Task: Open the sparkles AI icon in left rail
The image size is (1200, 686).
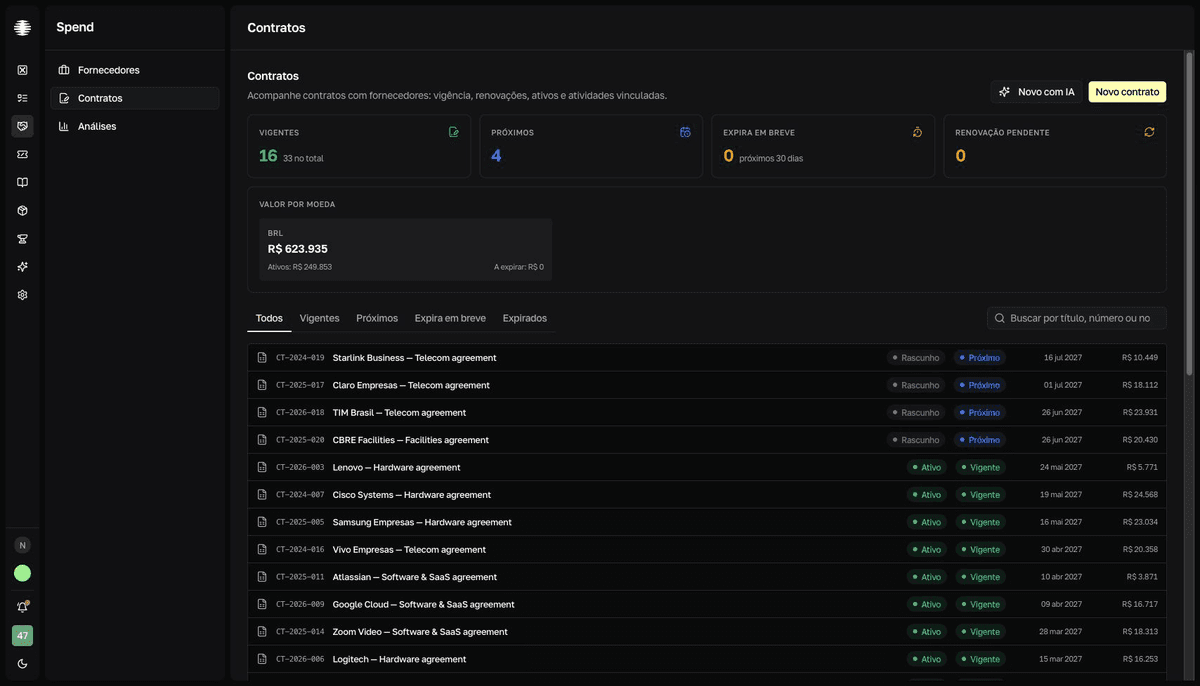Action: [x=22, y=267]
